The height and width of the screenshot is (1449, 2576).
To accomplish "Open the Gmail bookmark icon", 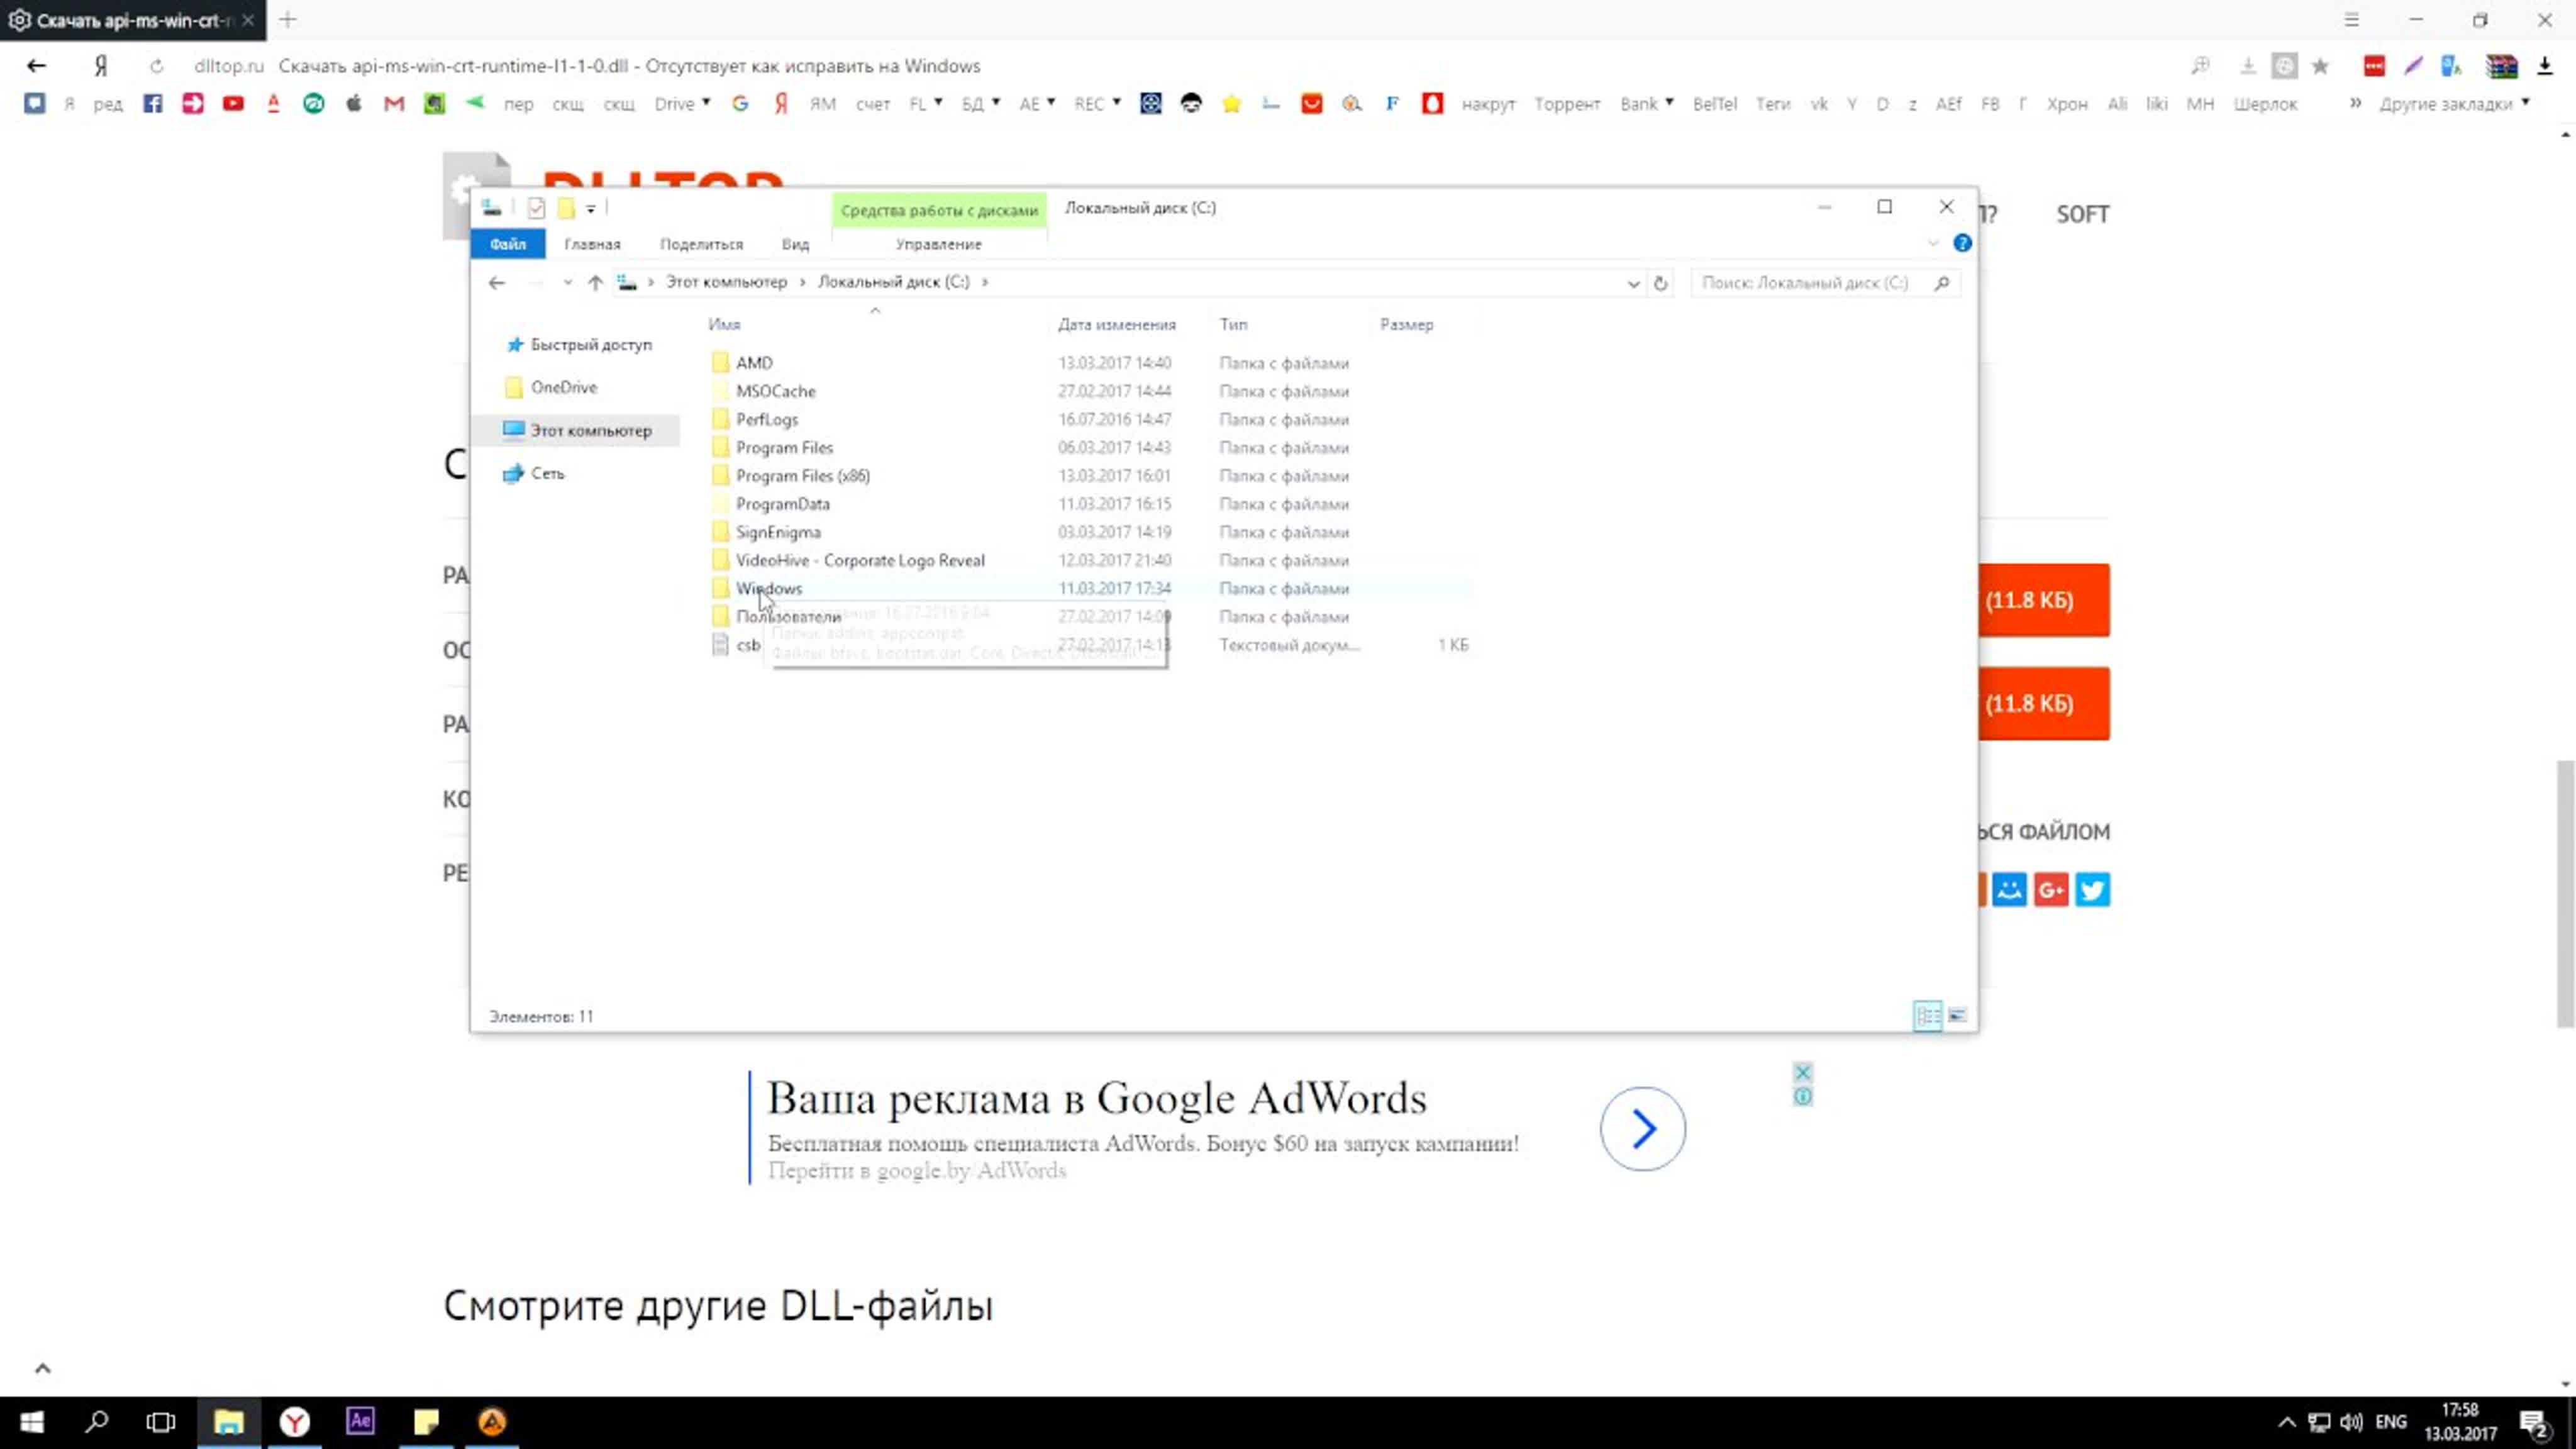I will click(x=394, y=104).
